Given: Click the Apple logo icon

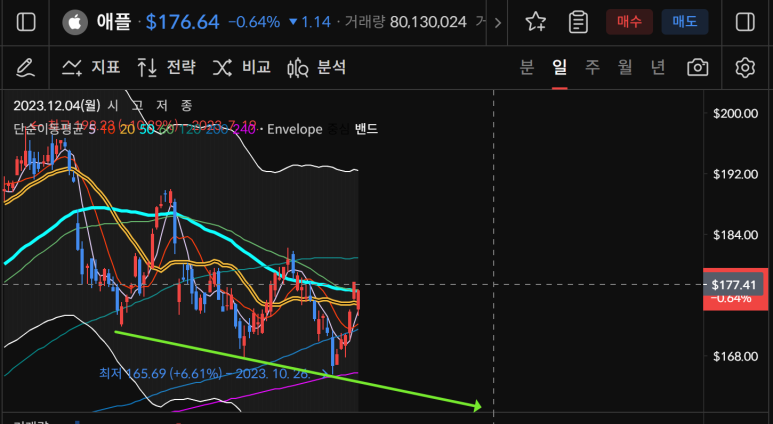Looking at the screenshot, I should click(75, 22).
